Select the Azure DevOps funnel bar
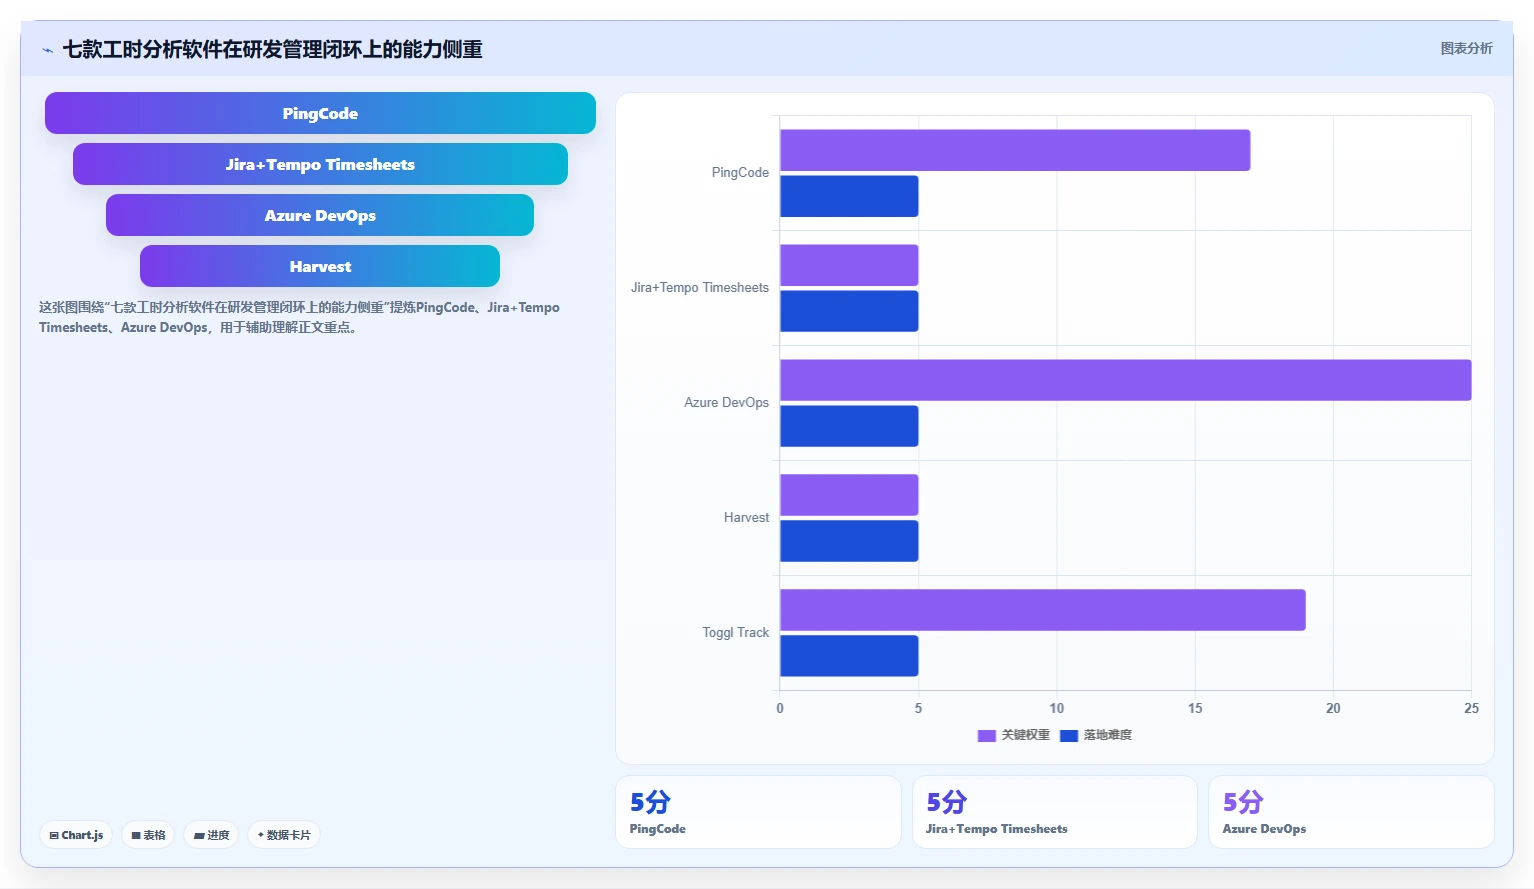The height and width of the screenshot is (889, 1534). point(320,215)
